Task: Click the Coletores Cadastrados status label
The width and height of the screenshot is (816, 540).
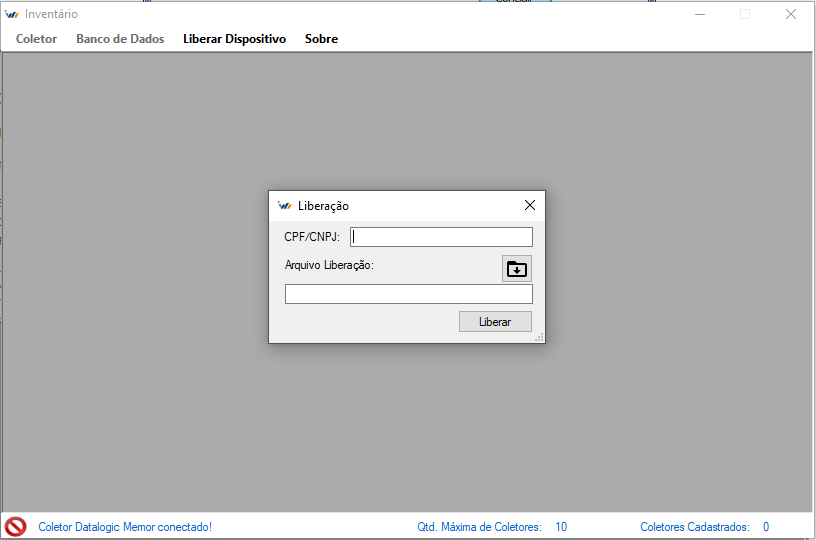Action: pyautogui.click(x=694, y=527)
